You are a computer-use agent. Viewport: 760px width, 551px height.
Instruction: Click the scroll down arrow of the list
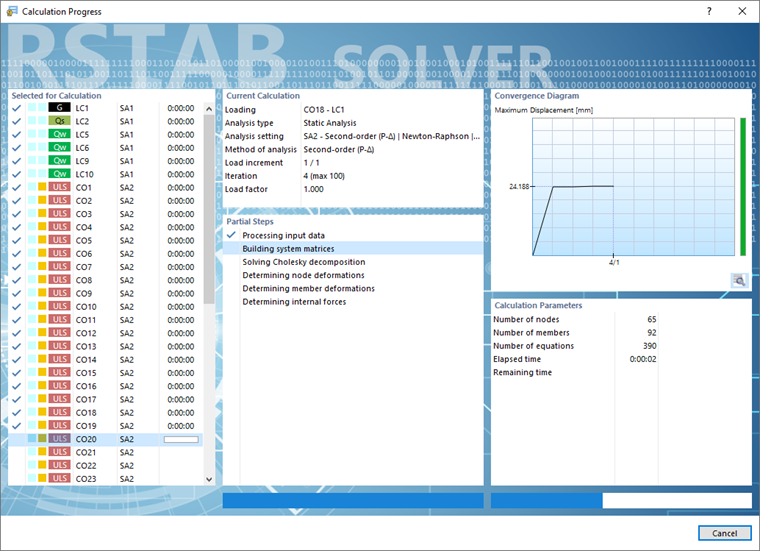(209, 479)
